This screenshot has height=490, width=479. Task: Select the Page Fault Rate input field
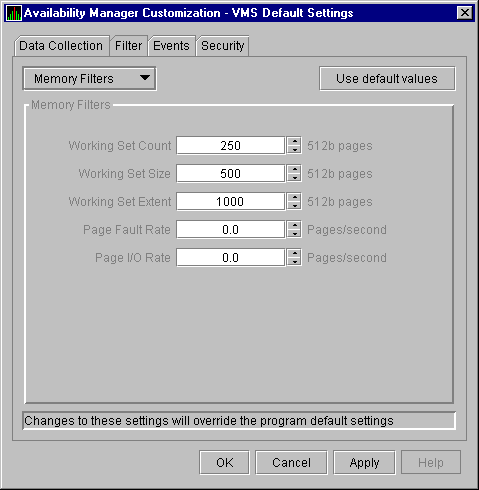coord(231,229)
